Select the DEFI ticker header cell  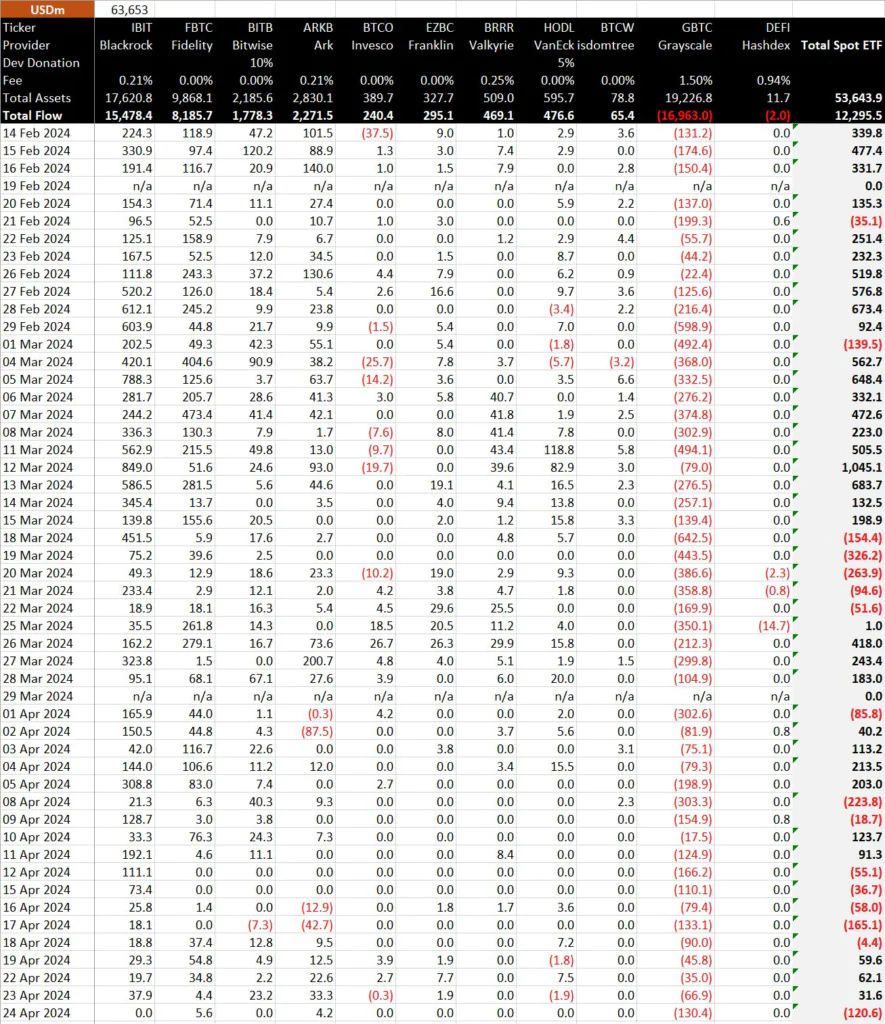tap(778, 27)
